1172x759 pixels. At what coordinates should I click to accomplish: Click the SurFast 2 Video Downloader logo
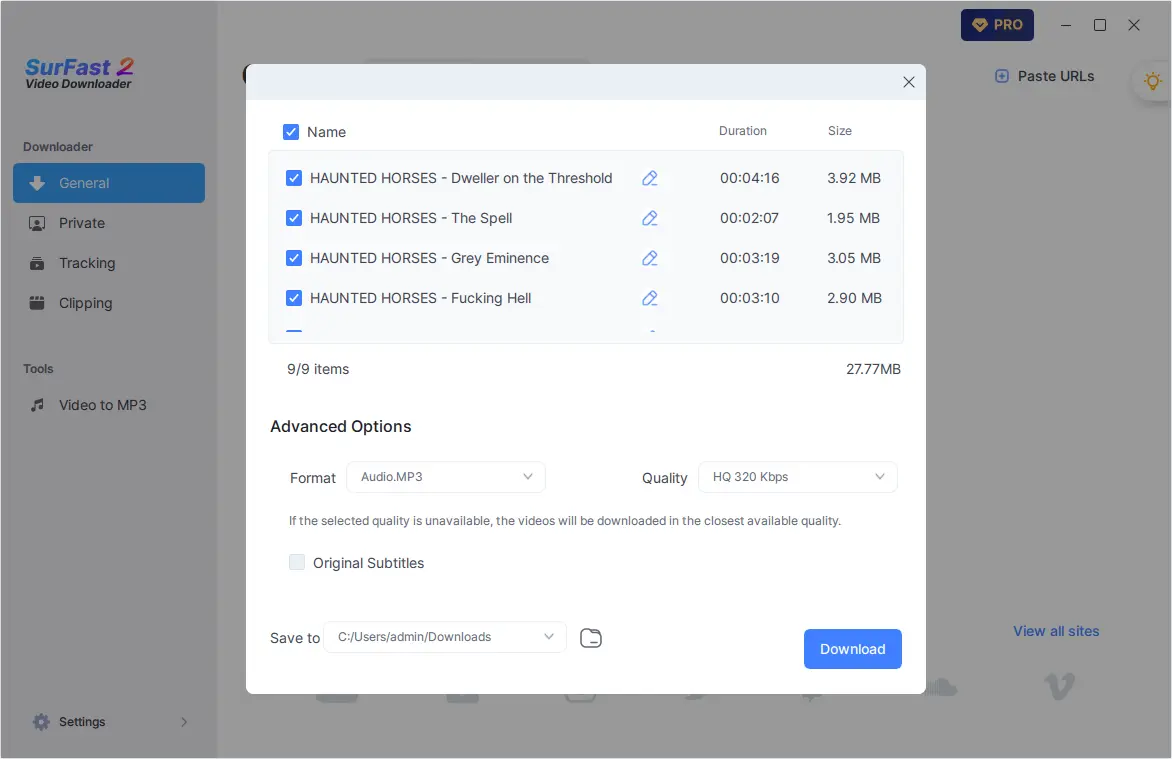pos(79,73)
